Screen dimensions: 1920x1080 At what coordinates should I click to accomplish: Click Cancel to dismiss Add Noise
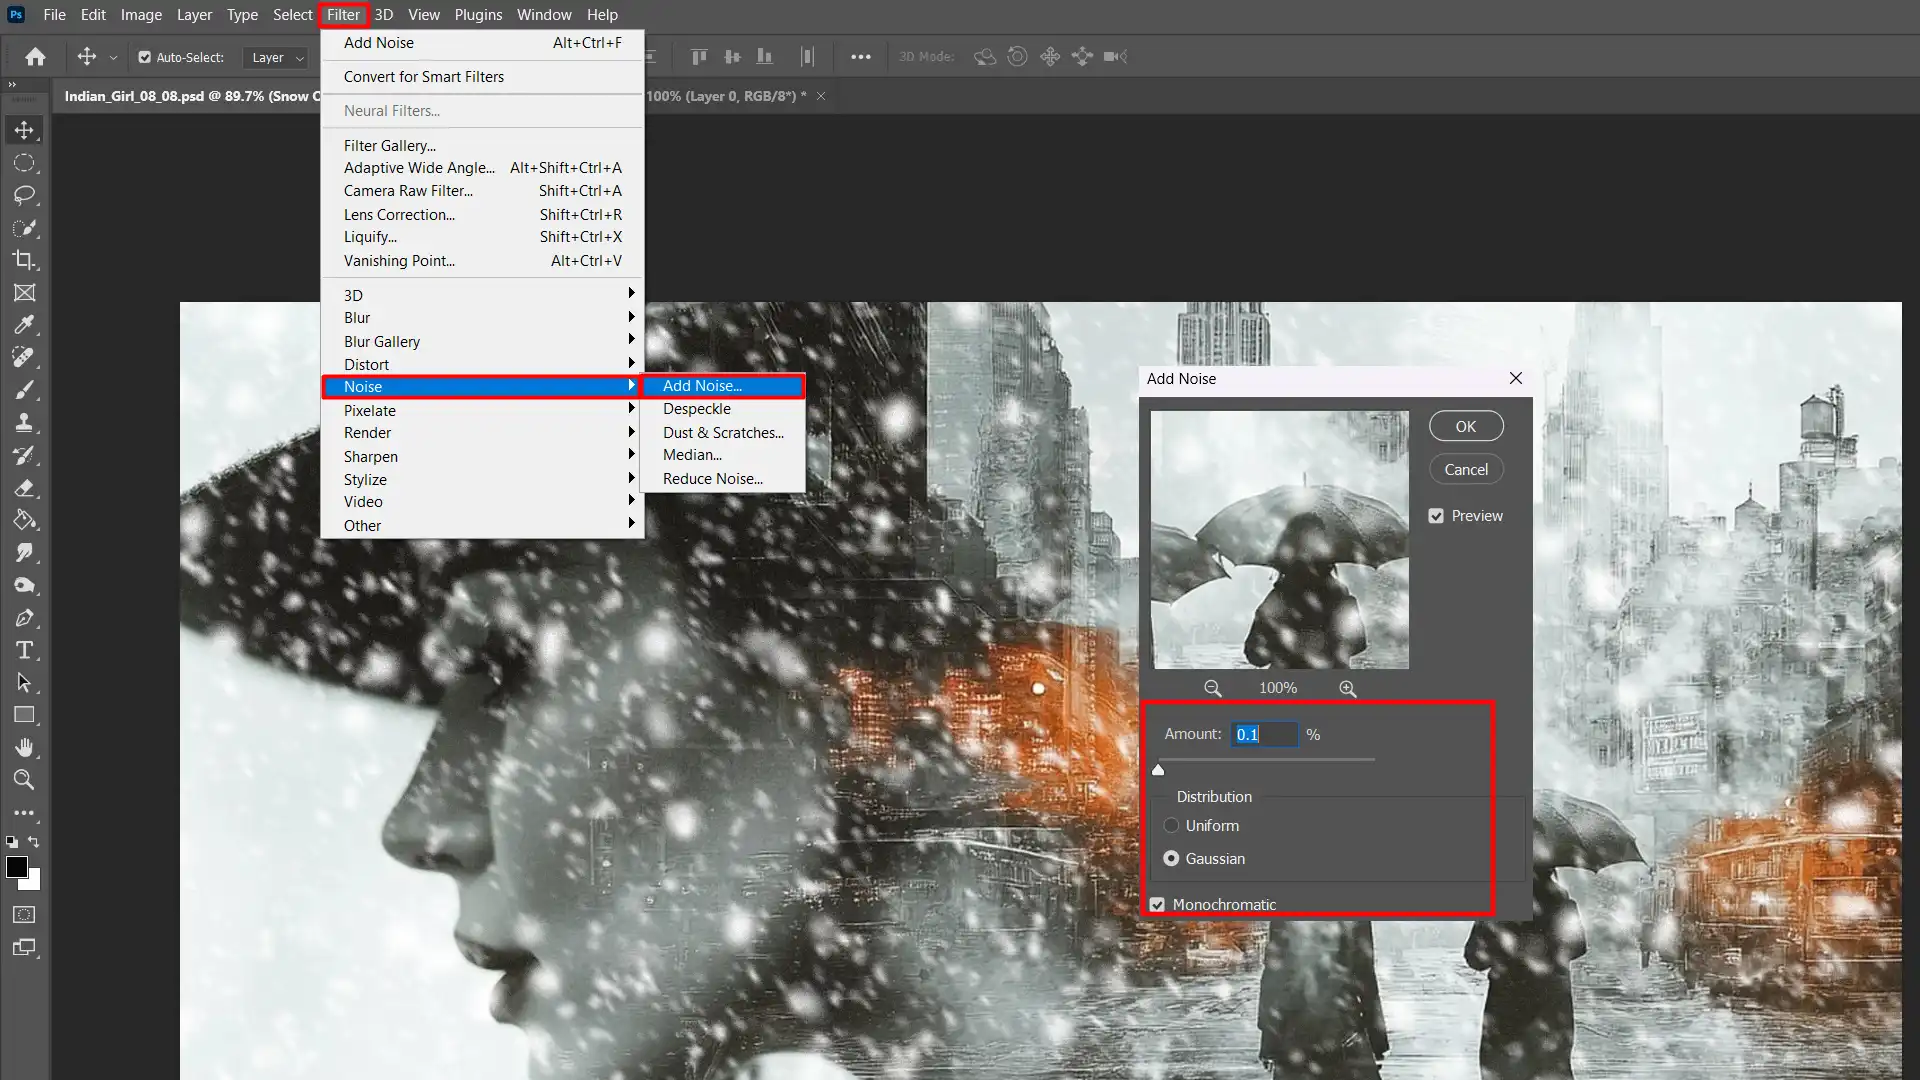pyautogui.click(x=1466, y=468)
